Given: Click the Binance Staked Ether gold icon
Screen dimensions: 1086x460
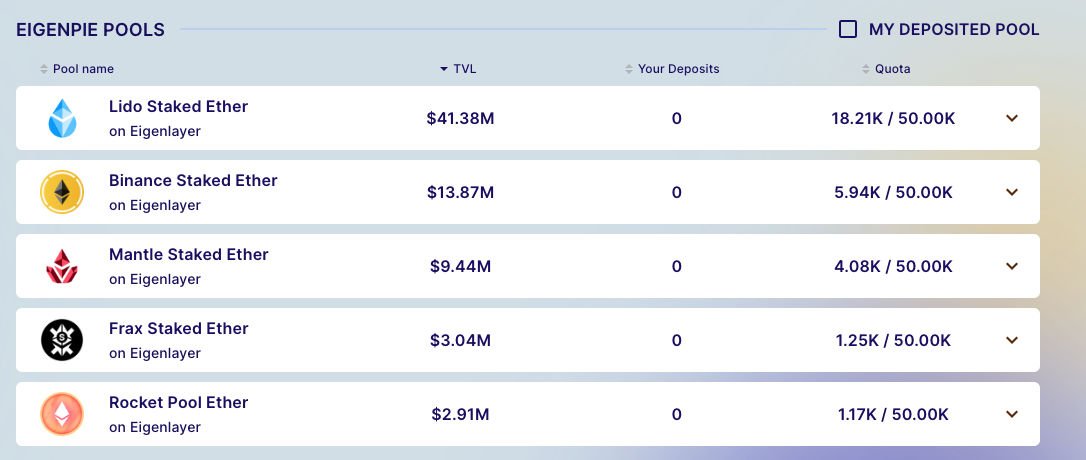Looking at the screenshot, I should [x=62, y=193].
